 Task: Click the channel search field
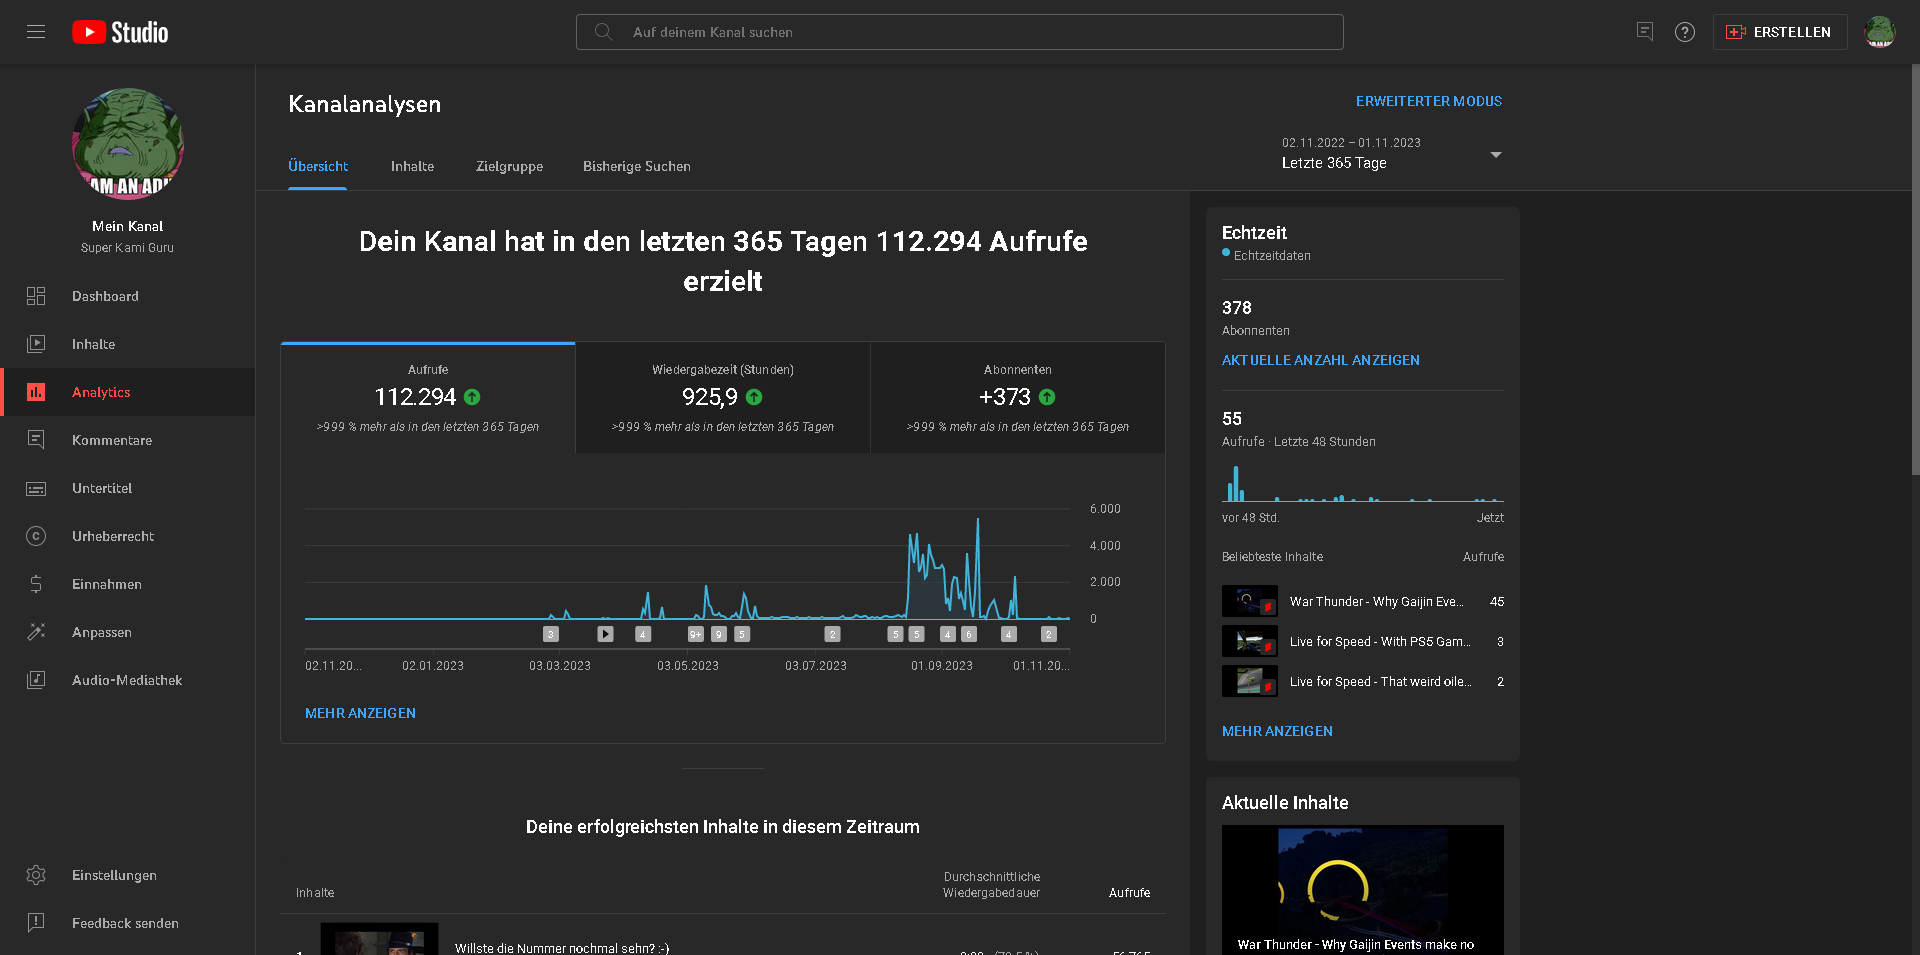click(x=960, y=32)
